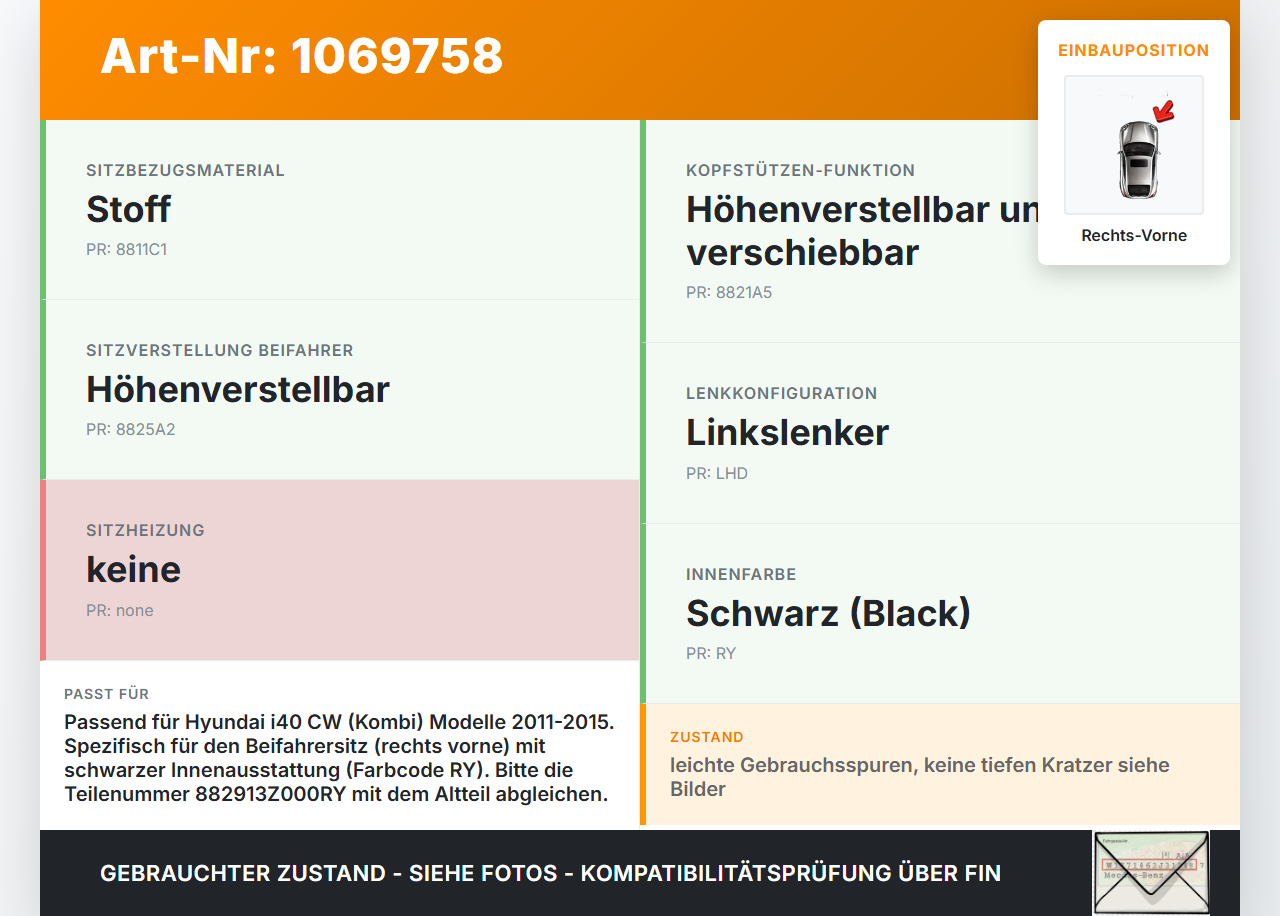This screenshot has width=1280, height=916.
Task: Click the EINBAUPOSITION label
Action: click(x=1134, y=50)
